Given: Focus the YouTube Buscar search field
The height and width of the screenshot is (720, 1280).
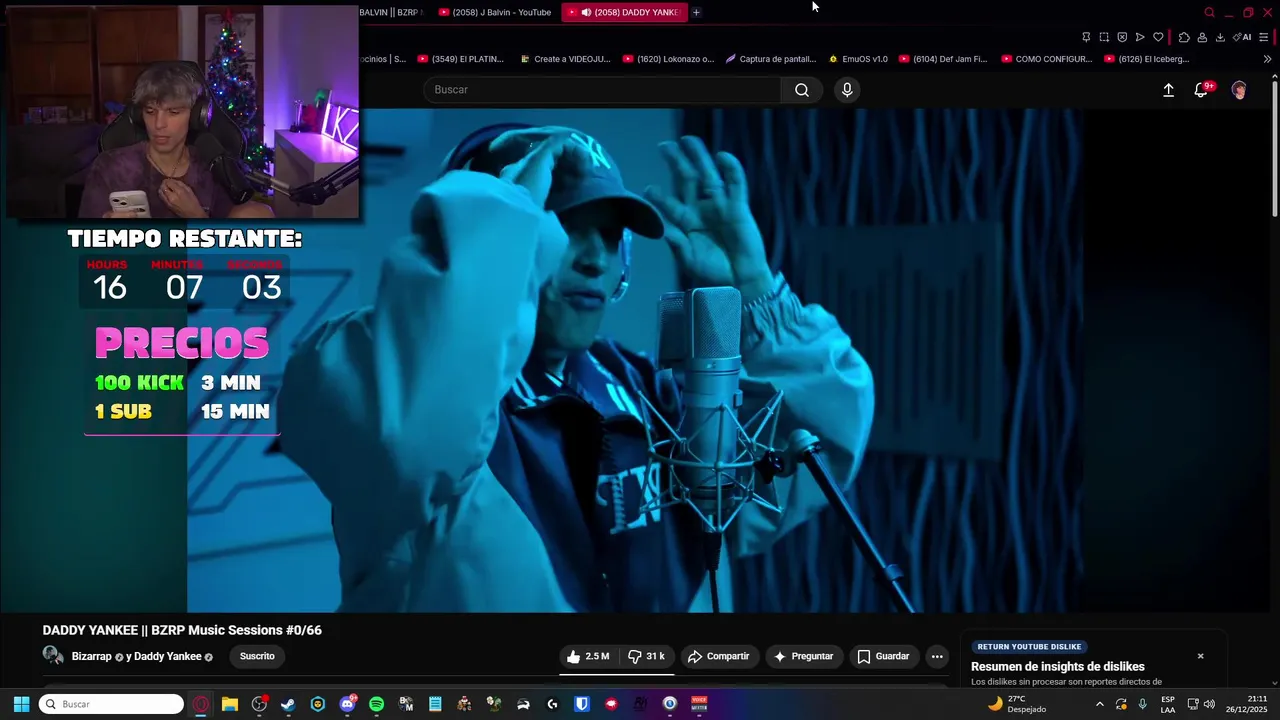Looking at the screenshot, I should pos(603,90).
